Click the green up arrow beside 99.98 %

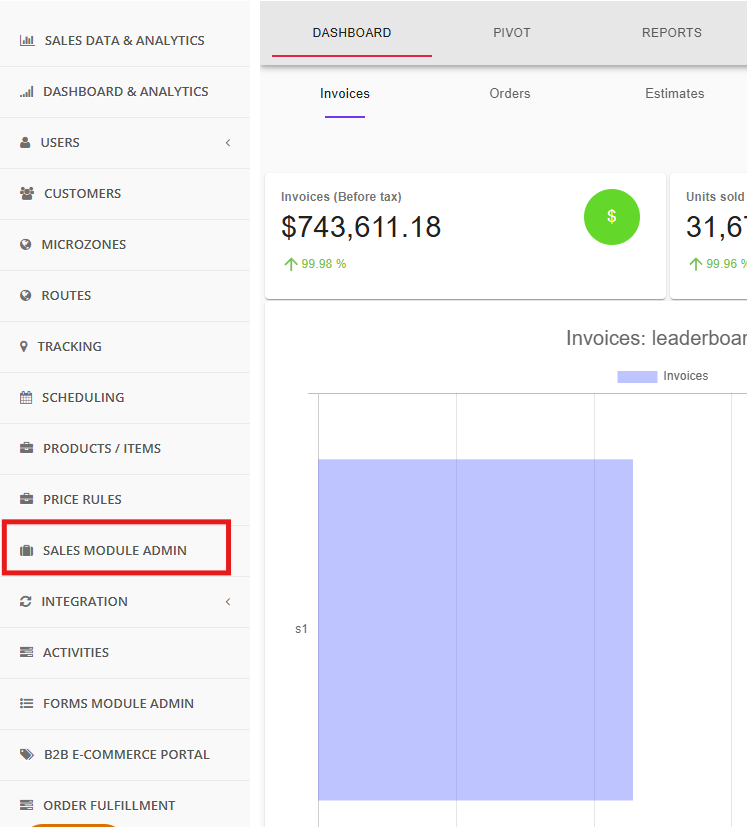click(x=291, y=264)
